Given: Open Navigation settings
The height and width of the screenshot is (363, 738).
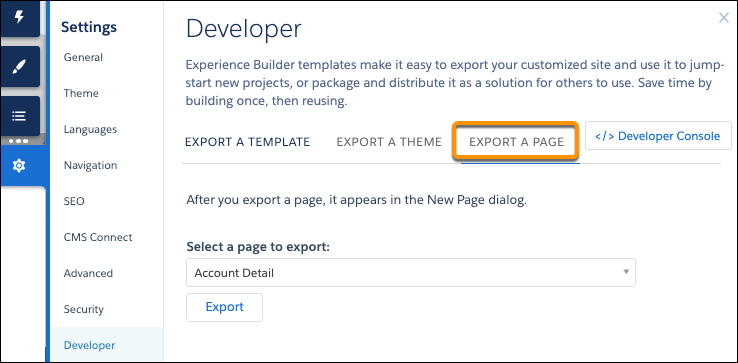Looking at the screenshot, I should [90, 165].
